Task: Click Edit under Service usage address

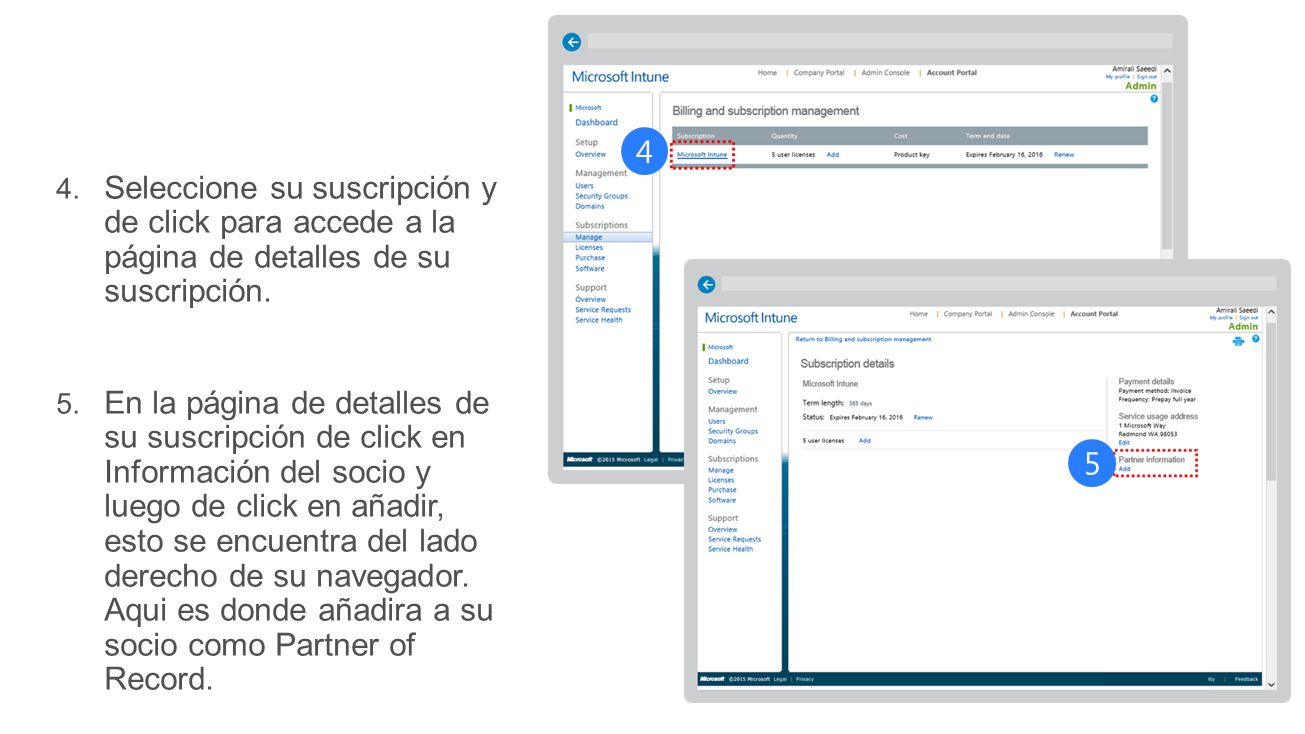Action: click(1124, 442)
